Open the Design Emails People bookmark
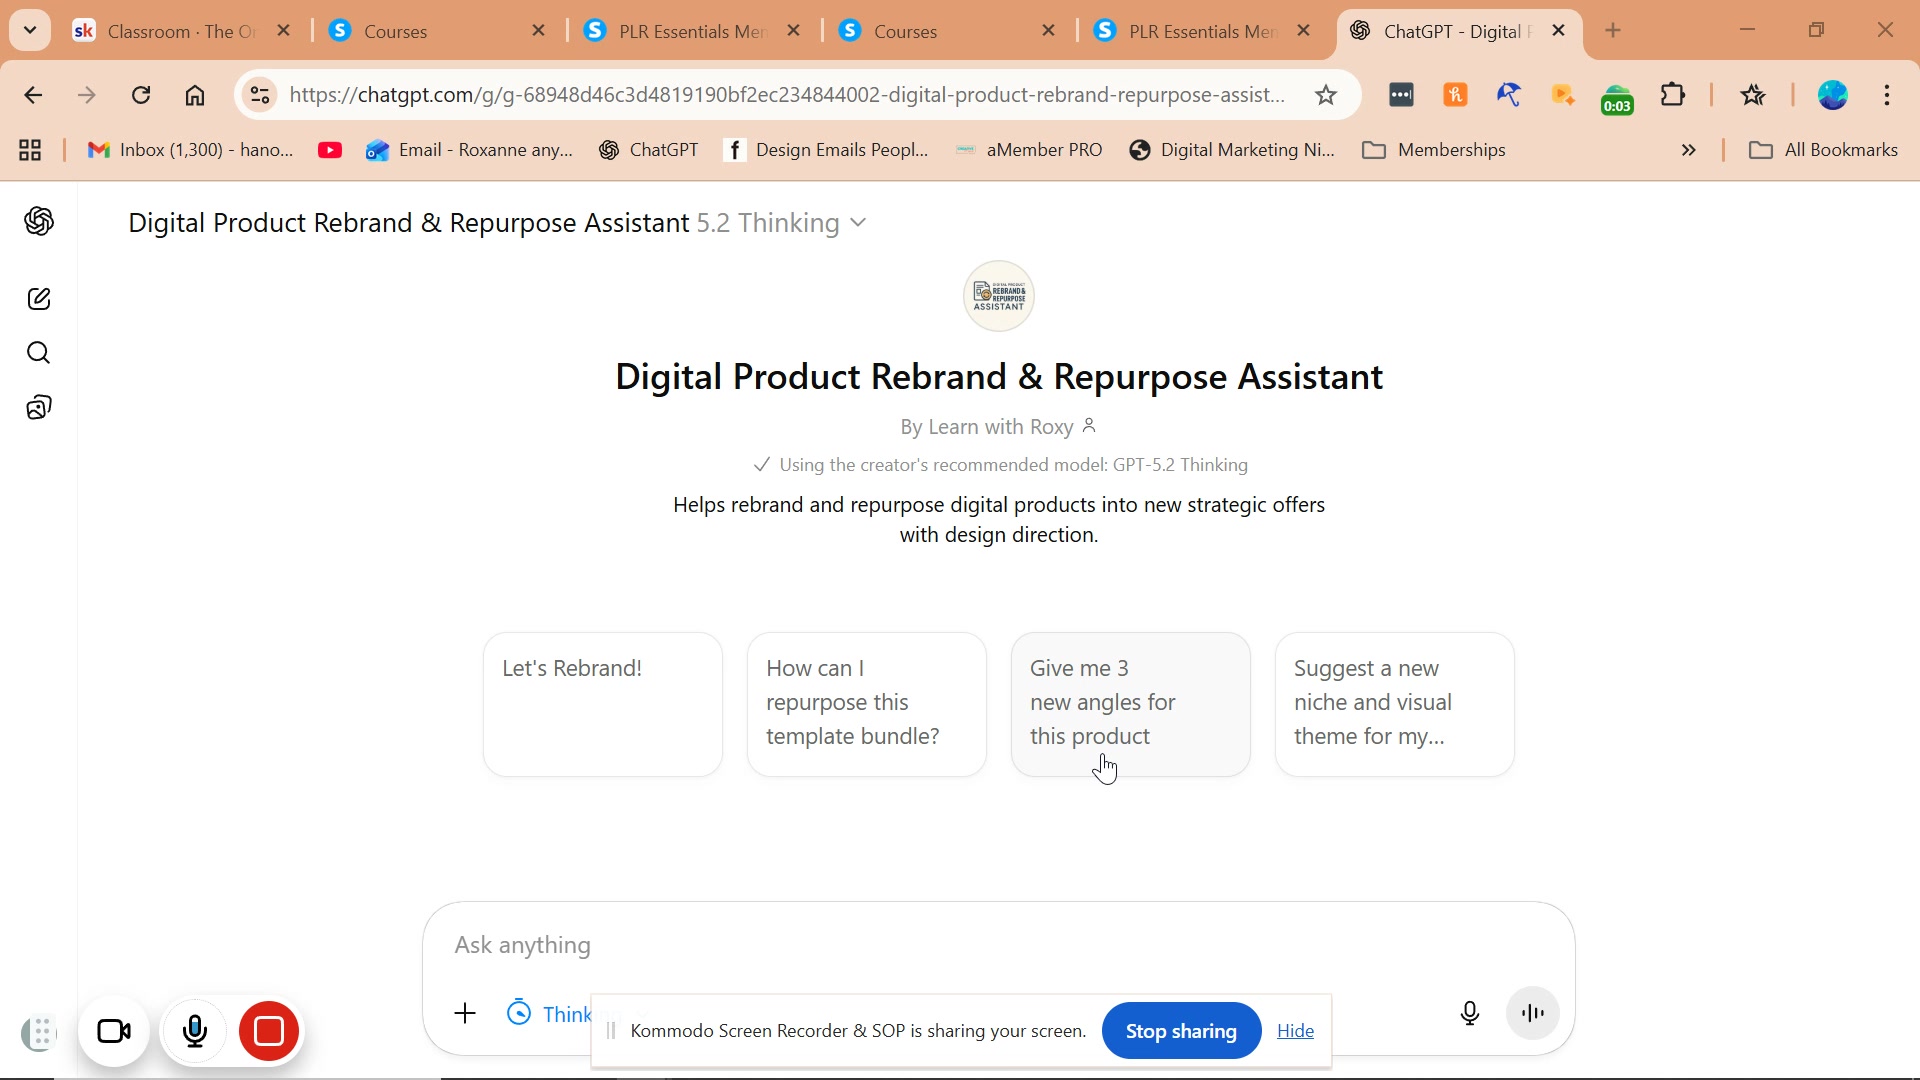The height and width of the screenshot is (1080, 1920). pyautogui.click(x=826, y=150)
